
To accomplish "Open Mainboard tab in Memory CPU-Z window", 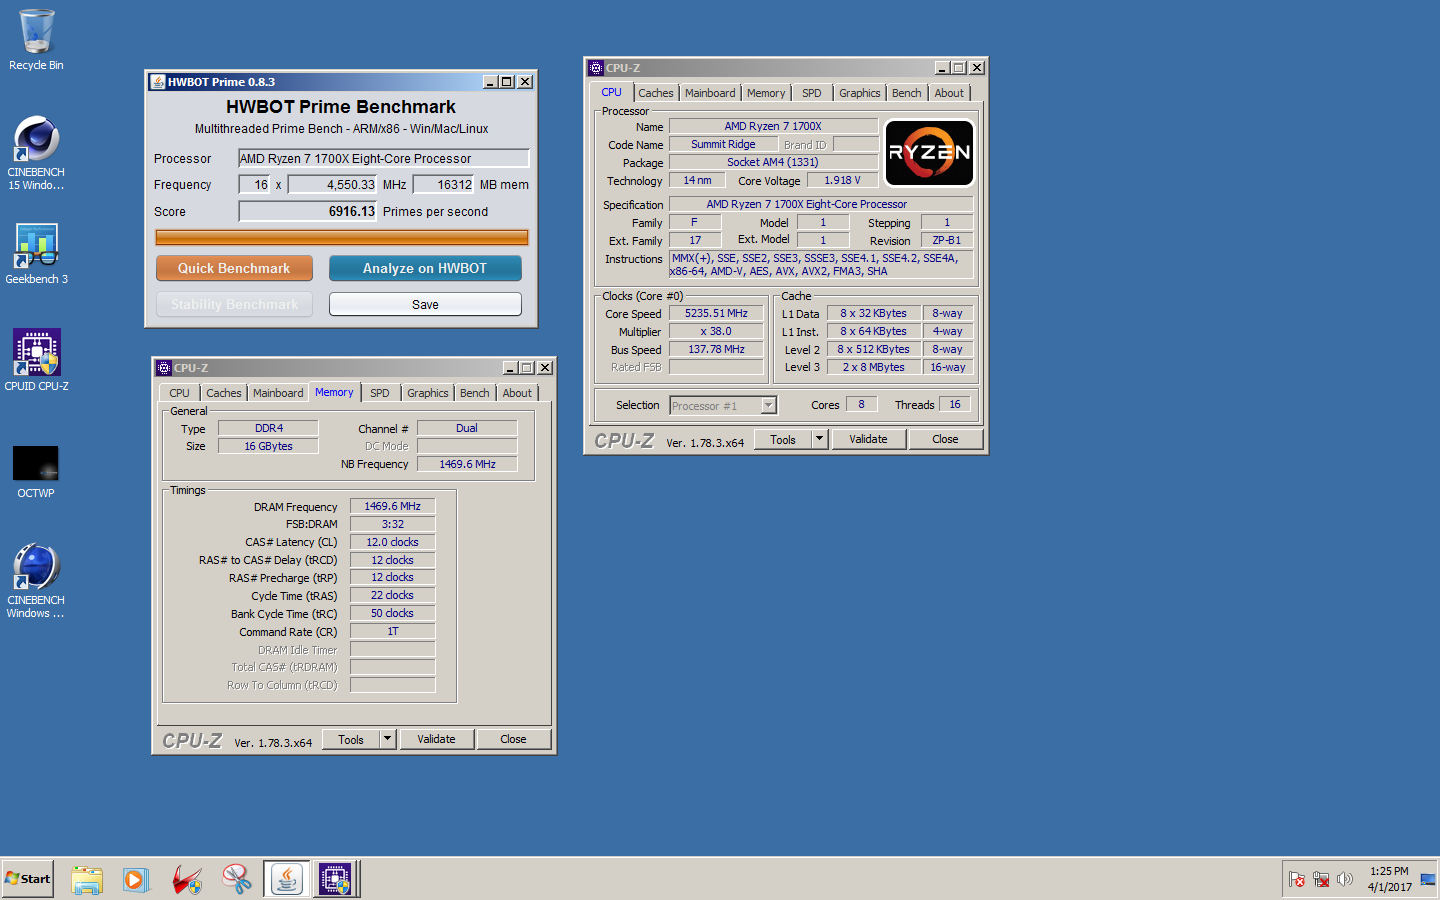I will click(x=278, y=393).
